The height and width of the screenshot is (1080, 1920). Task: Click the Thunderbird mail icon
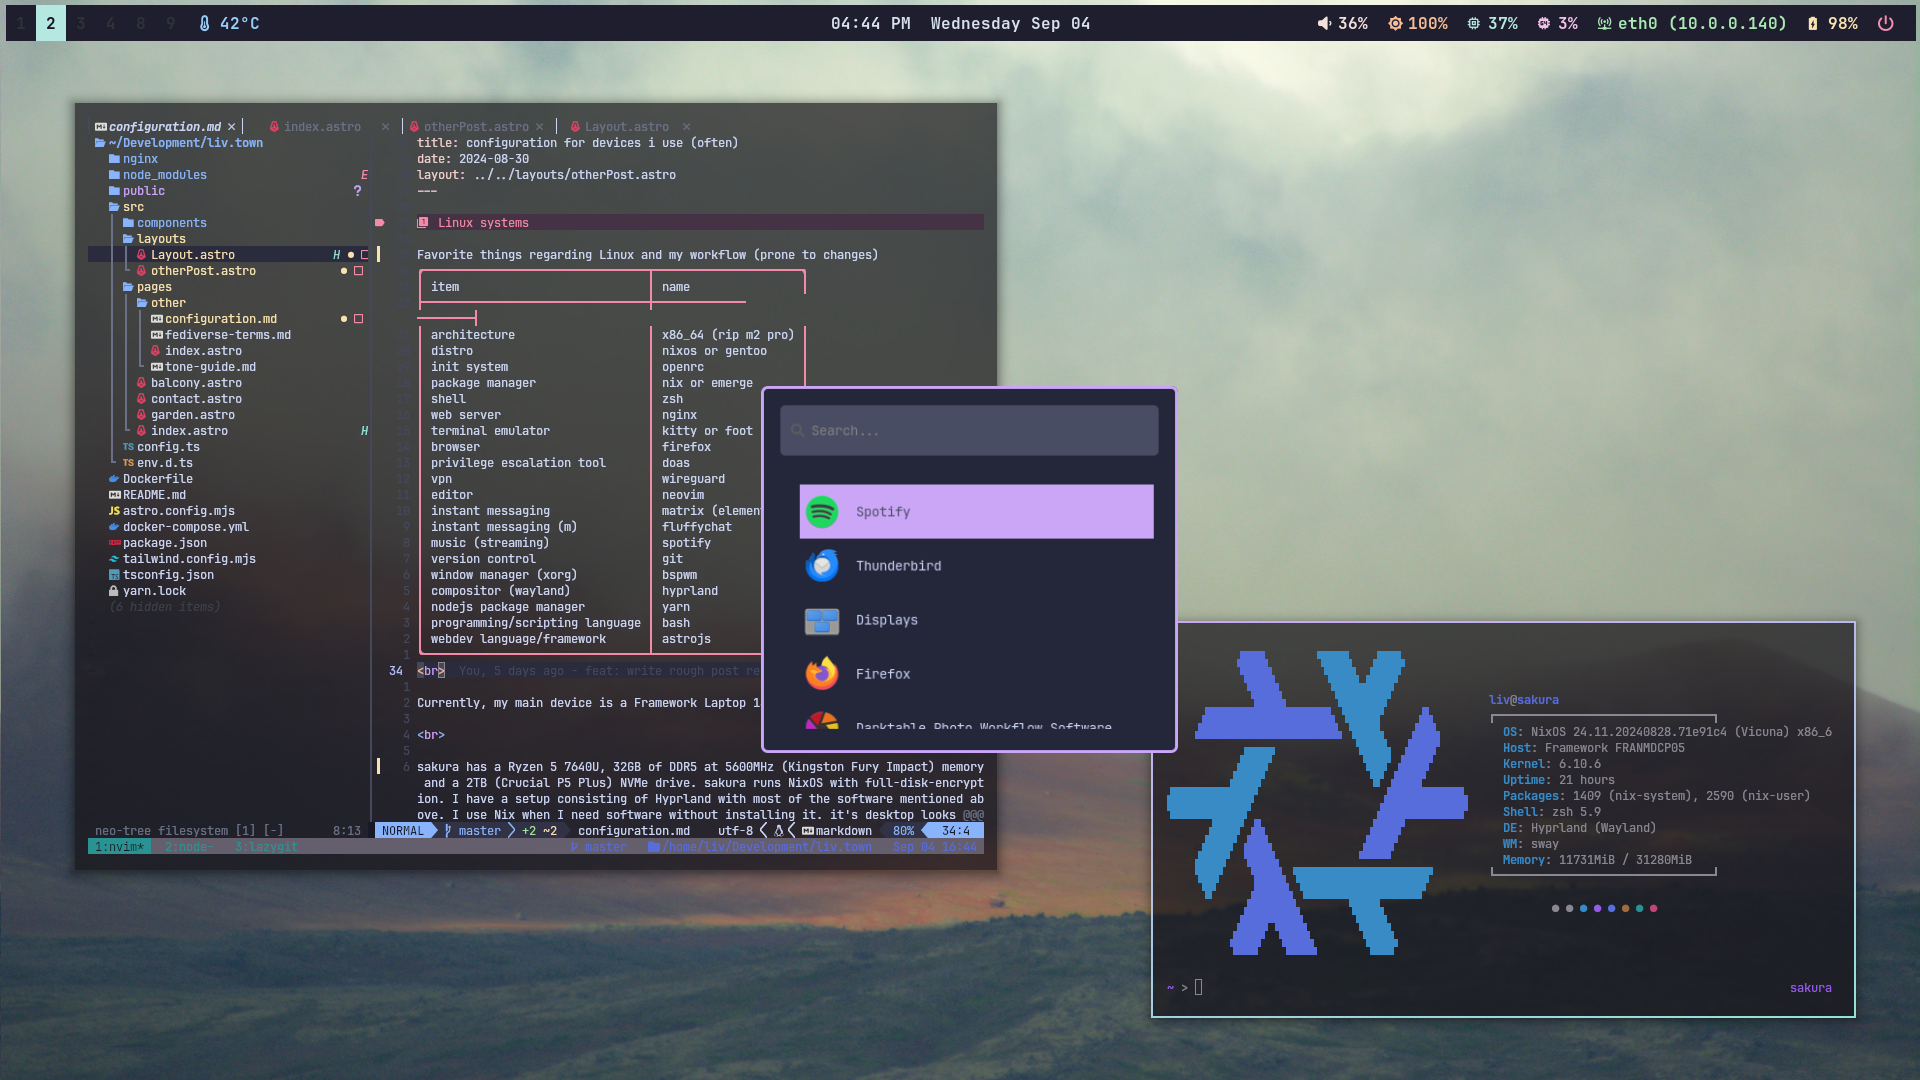[x=822, y=566]
